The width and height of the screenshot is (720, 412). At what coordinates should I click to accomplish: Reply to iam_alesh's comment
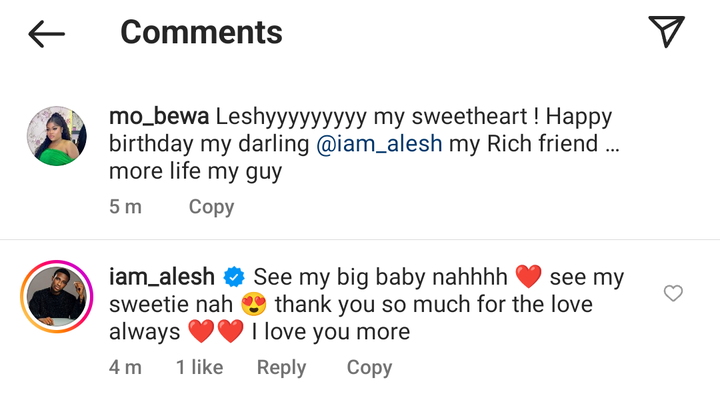tap(281, 367)
